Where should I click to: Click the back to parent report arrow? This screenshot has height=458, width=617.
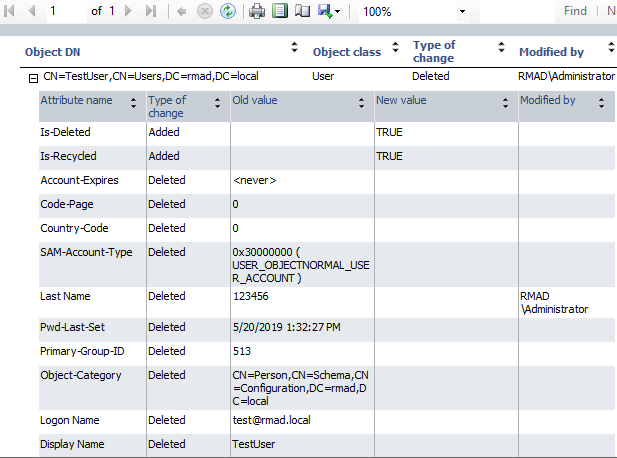pos(181,11)
